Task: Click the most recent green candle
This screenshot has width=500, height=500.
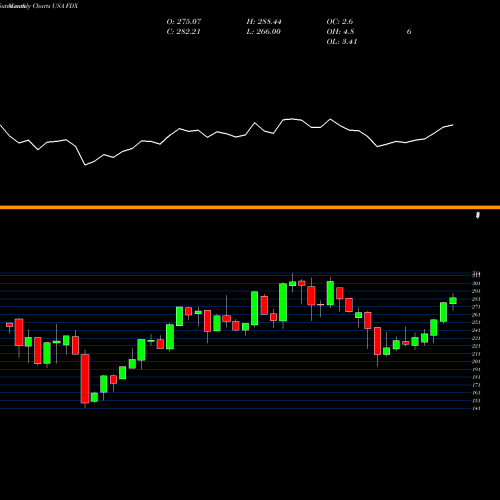Action: point(453,301)
